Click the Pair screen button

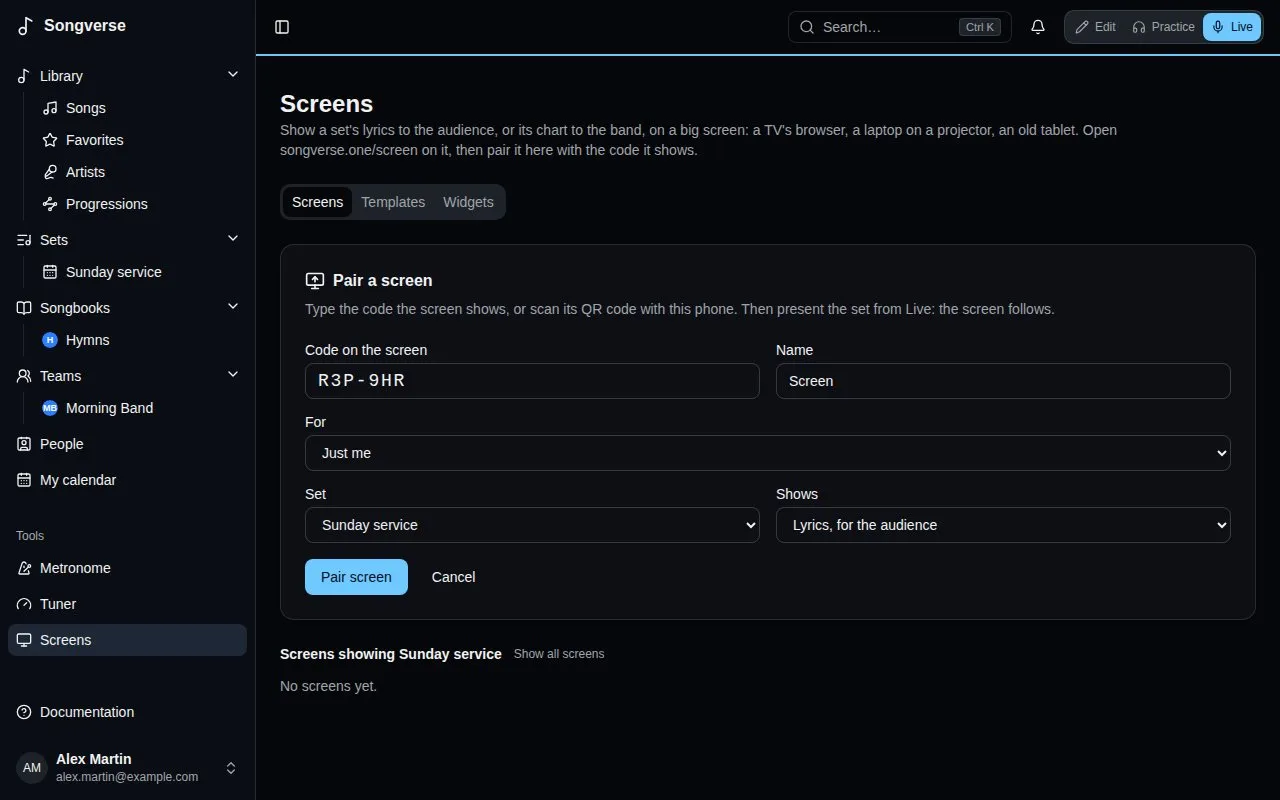(x=356, y=577)
